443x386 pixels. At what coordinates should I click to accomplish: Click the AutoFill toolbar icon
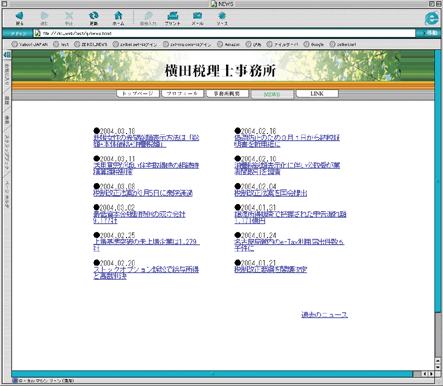coord(148,18)
